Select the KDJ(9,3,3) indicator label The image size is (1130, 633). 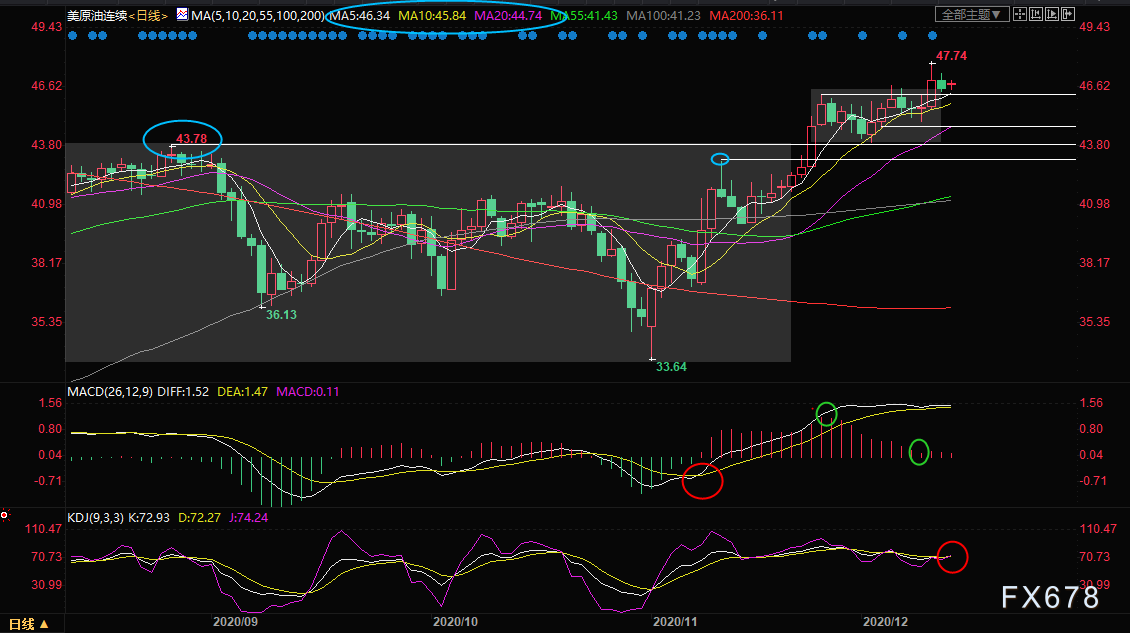coord(95,518)
